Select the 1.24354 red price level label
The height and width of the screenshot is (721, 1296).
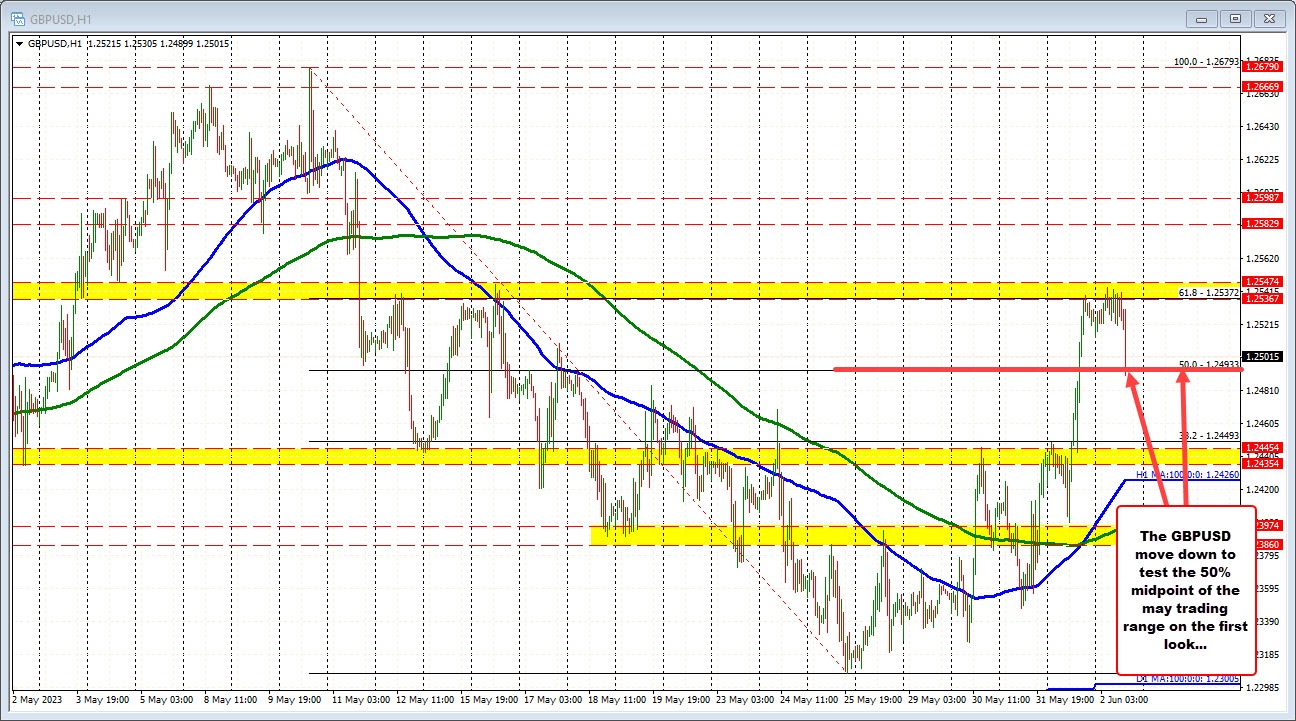(x=1262, y=464)
